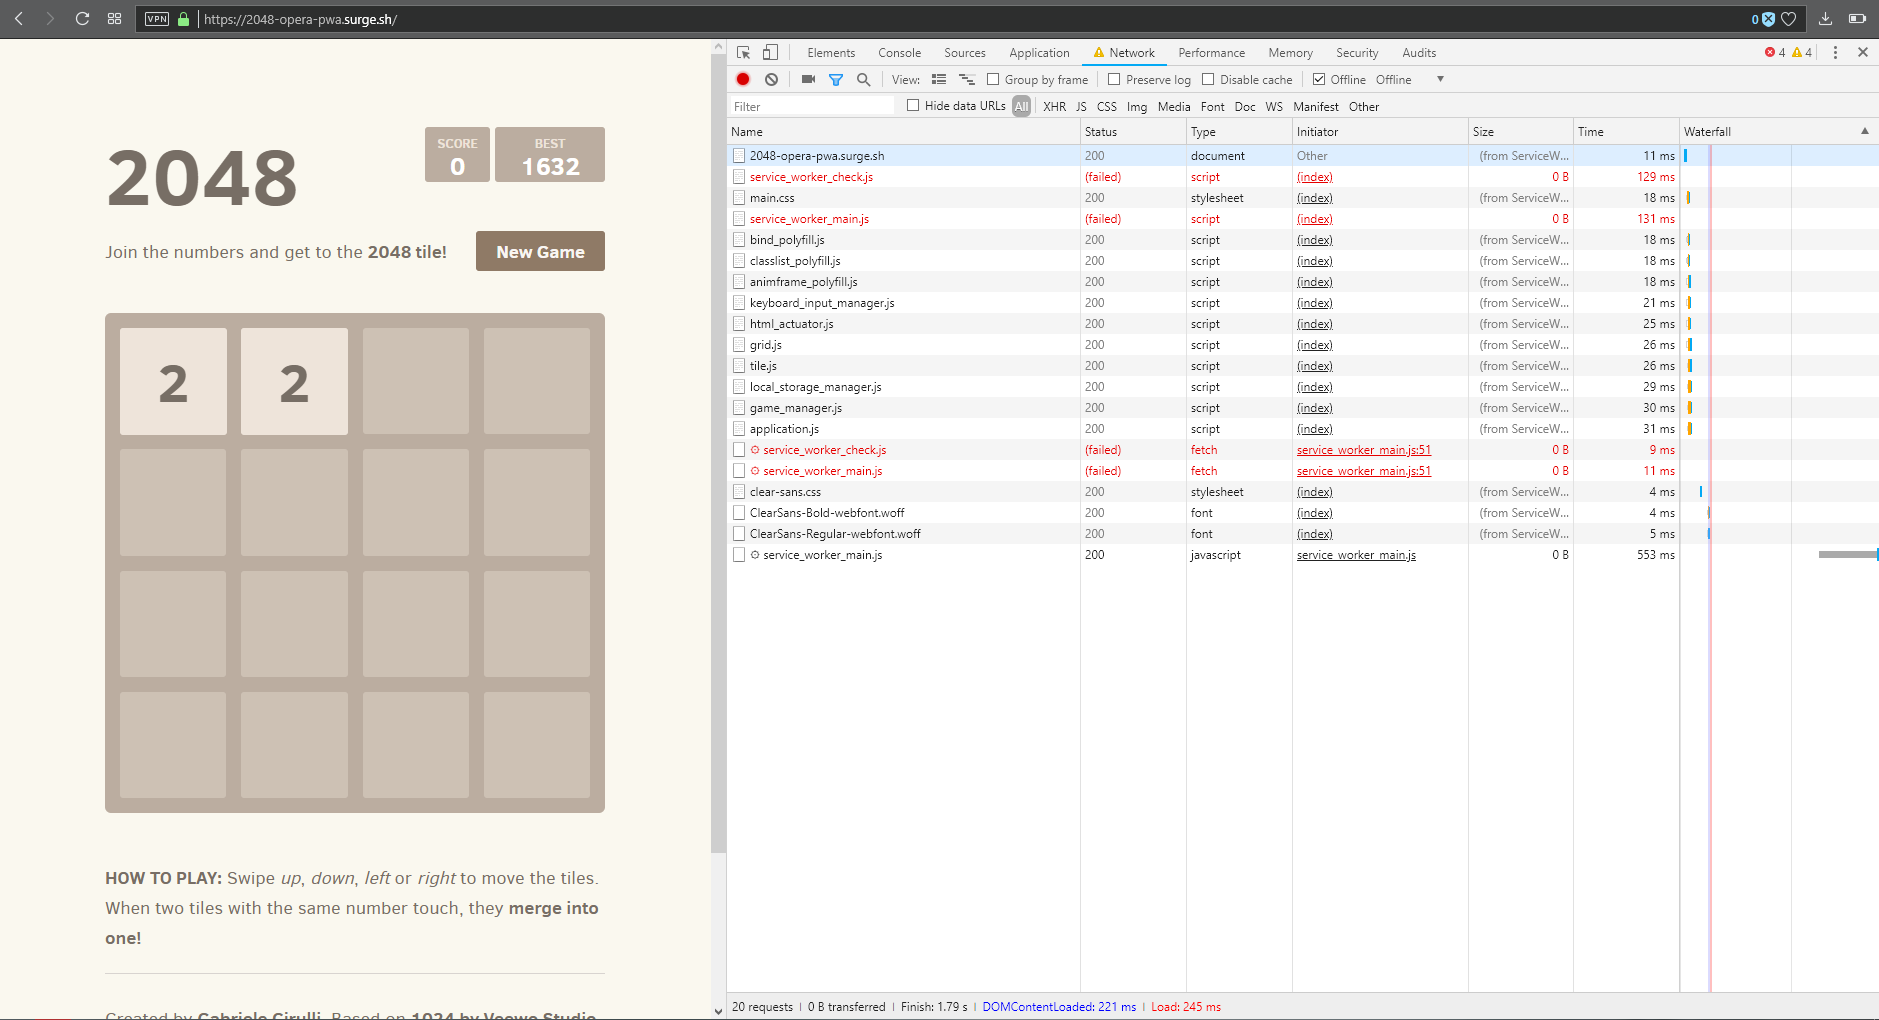Screen dimensions: 1879x1020
Task: Switch to the Console tab
Action: (x=899, y=53)
